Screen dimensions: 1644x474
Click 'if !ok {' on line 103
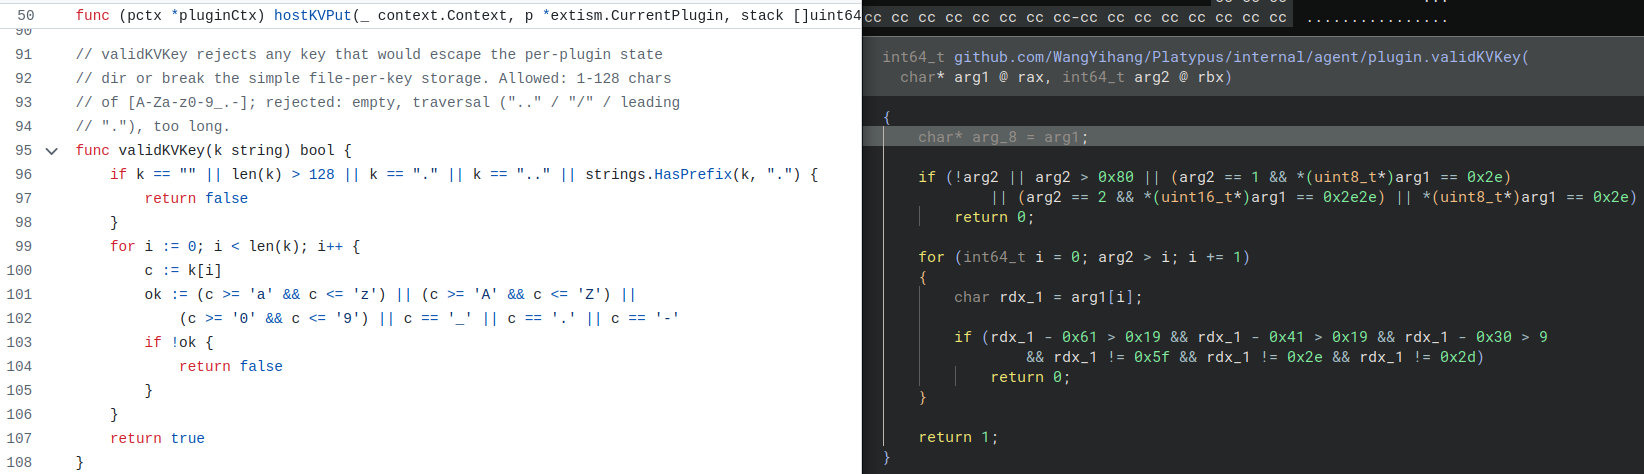(x=179, y=343)
